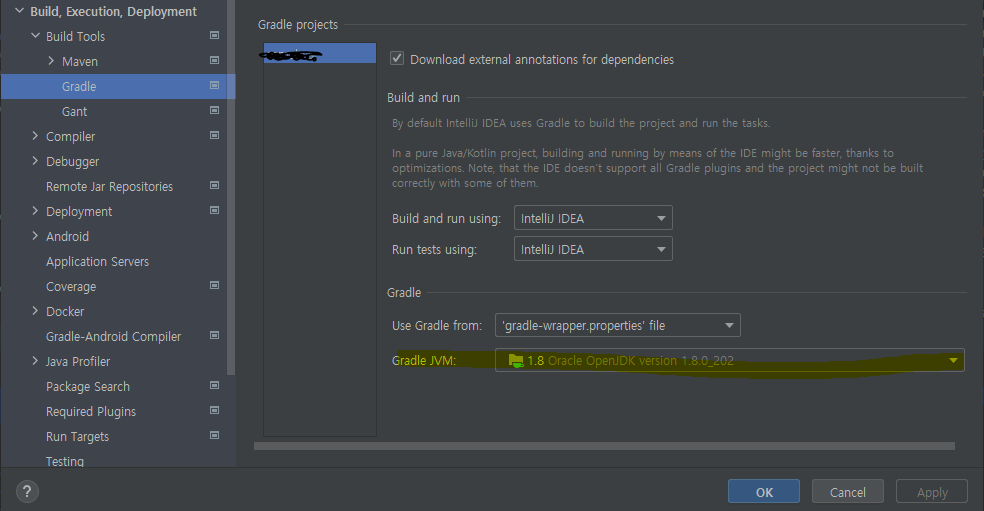Expand the Maven node
The height and width of the screenshot is (511, 984).
[51, 61]
